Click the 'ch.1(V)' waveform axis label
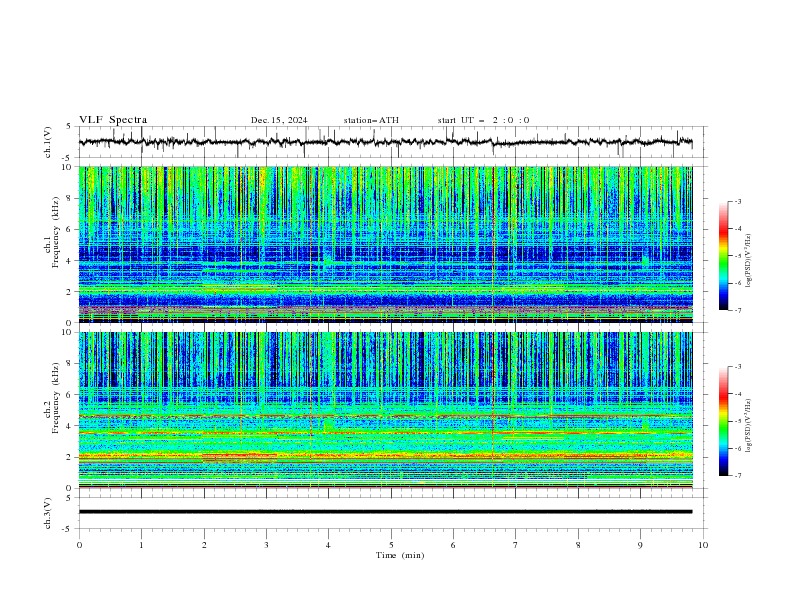 pyautogui.click(x=48, y=142)
